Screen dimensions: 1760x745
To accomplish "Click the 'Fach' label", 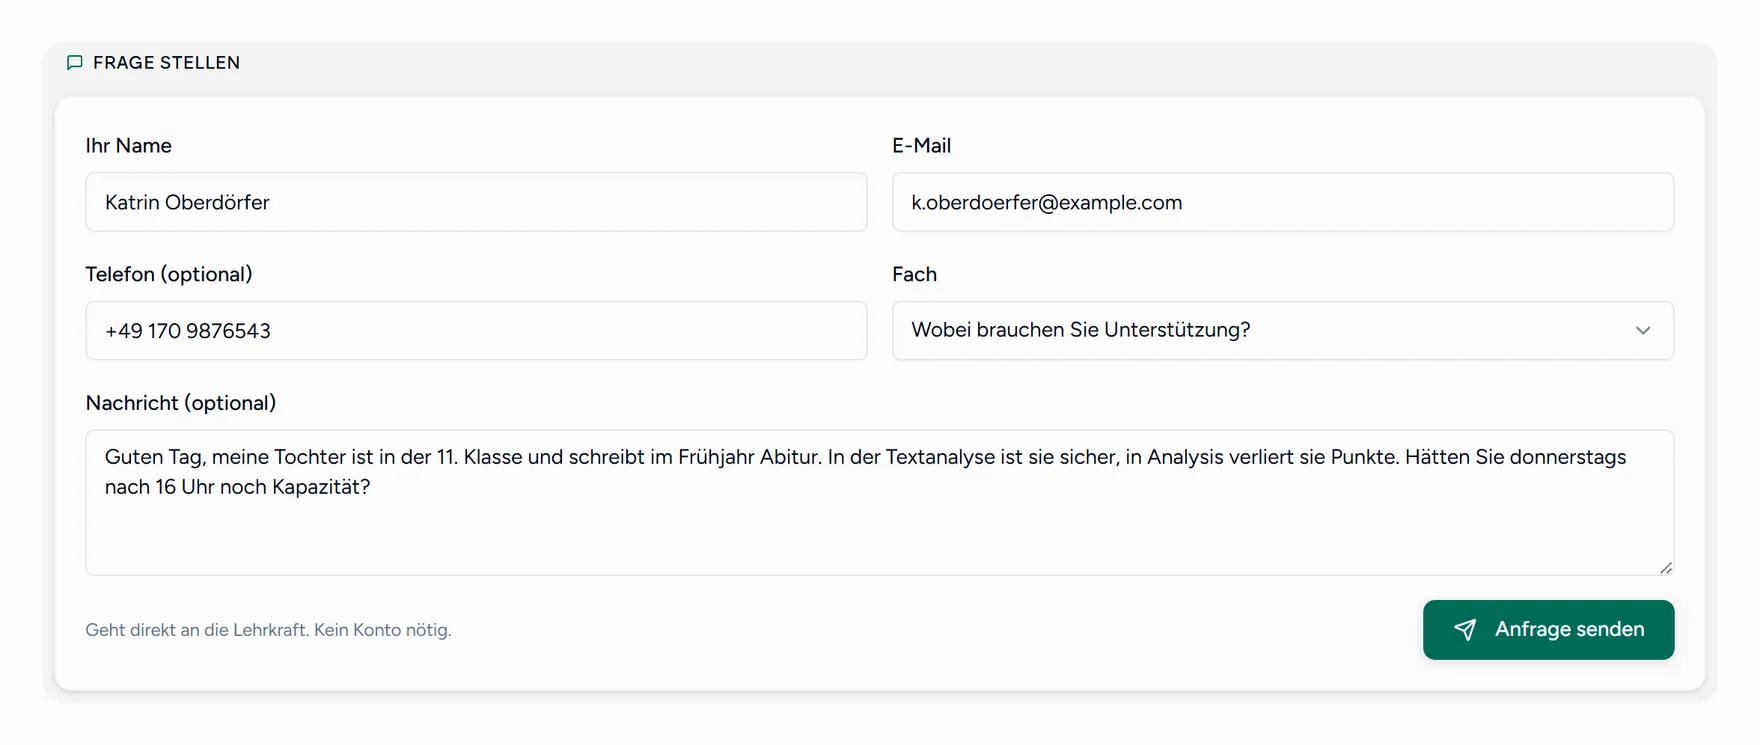I will [914, 274].
